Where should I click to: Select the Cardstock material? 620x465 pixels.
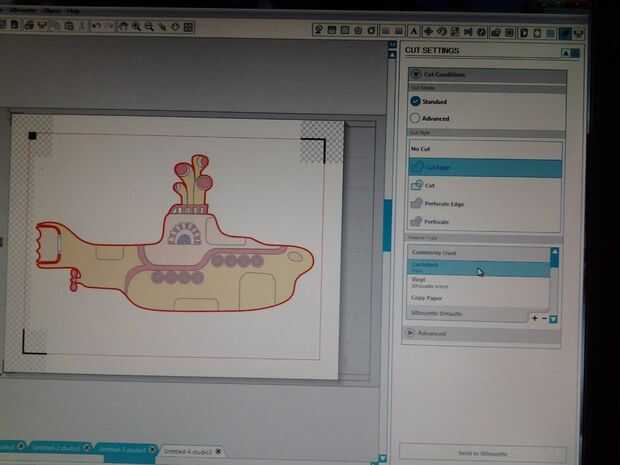478,267
